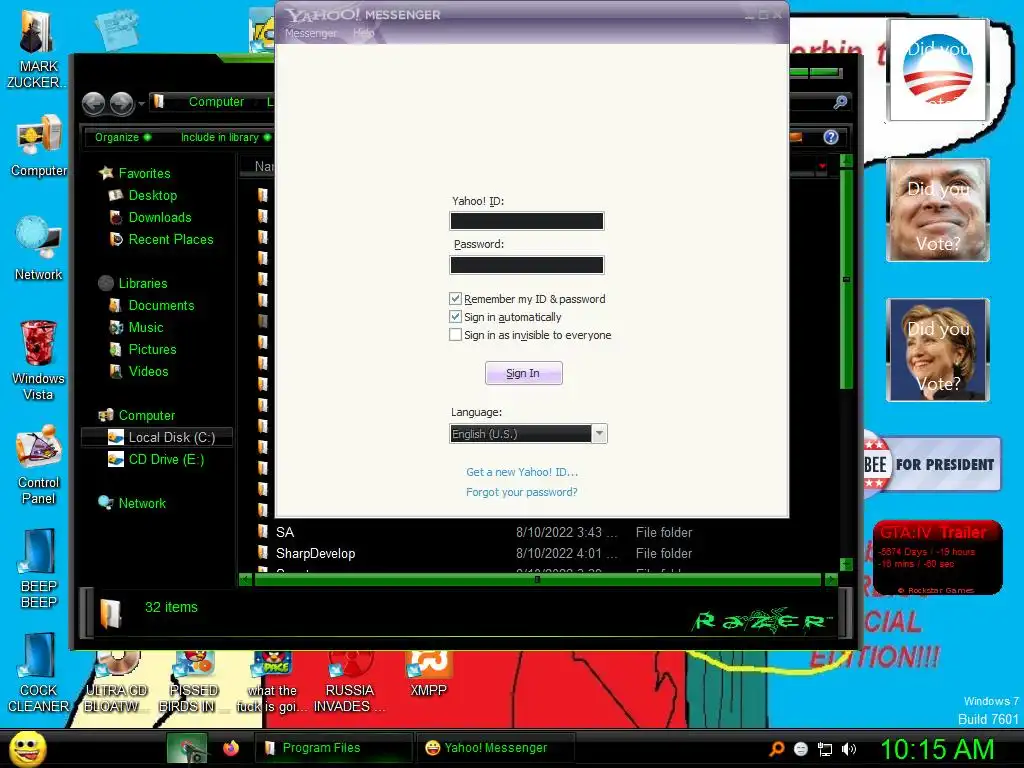Viewport: 1024px width, 768px height.
Task: Select Libraries in navigation pane
Action: [143, 283]
